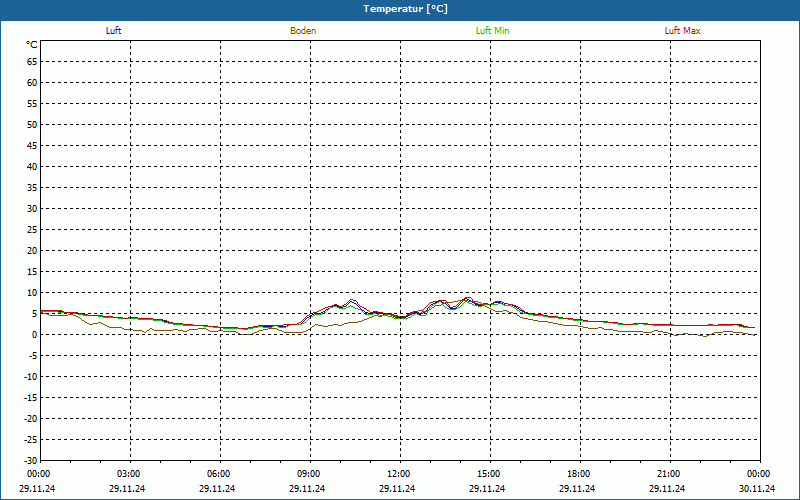This screenshot has height=500, width=800.
Task: Click the red Luft Max legend label
Action: pos(682,31)
